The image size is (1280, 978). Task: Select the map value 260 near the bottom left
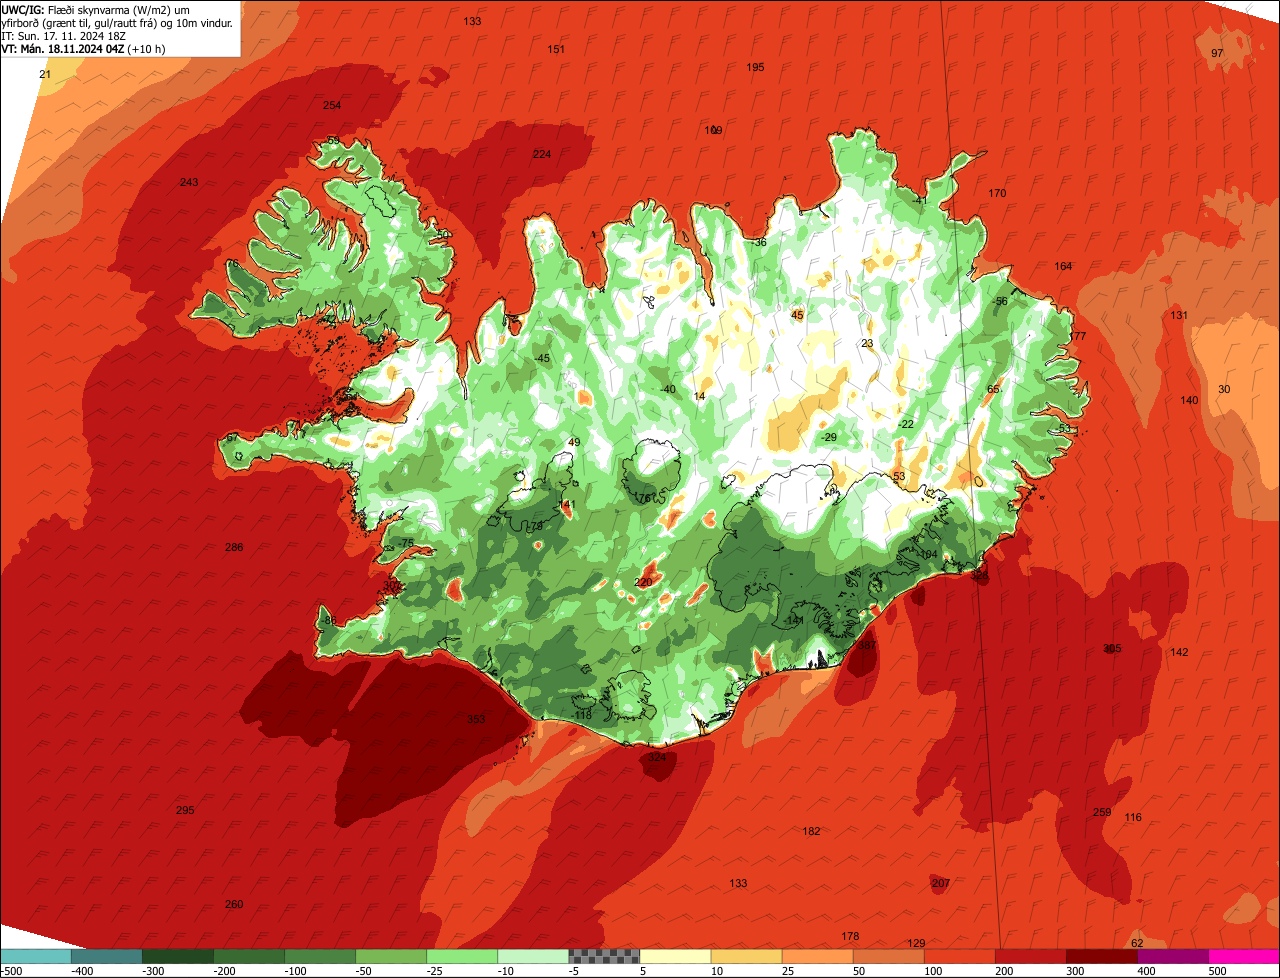[x=234, y=904]
